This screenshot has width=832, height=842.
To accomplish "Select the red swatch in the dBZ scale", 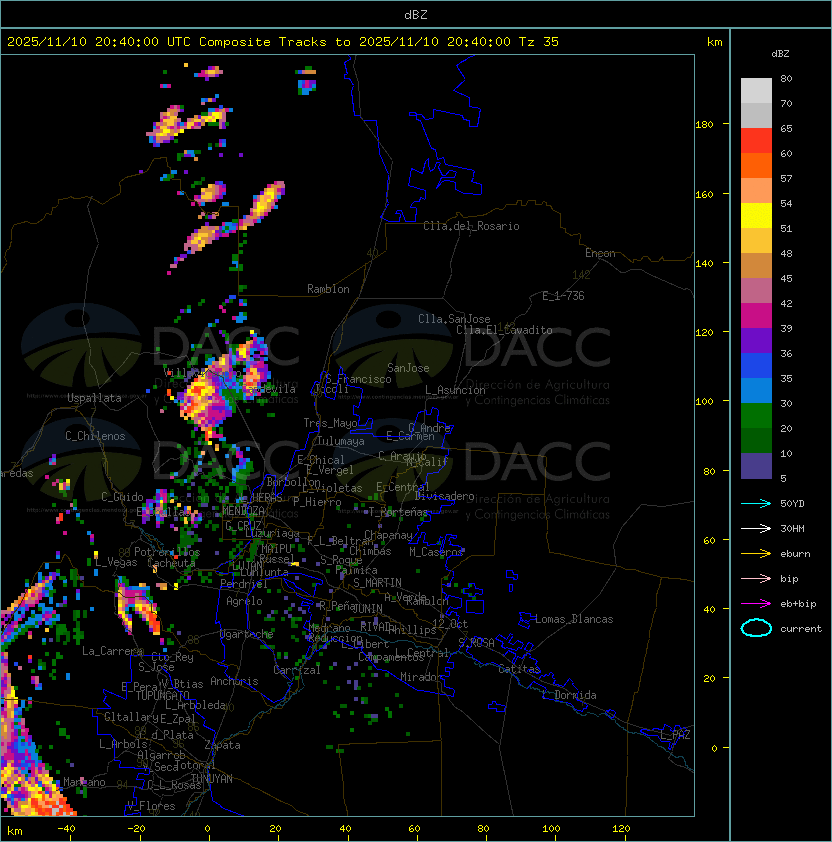I will (756, 141).
